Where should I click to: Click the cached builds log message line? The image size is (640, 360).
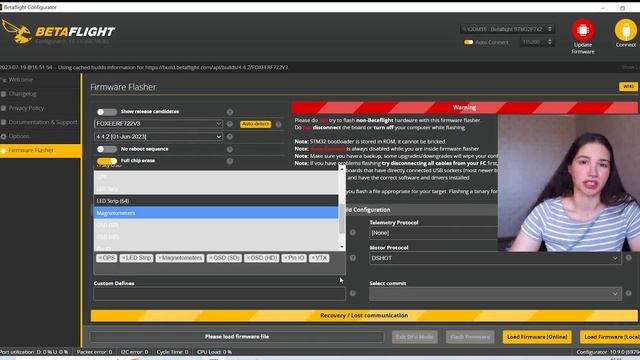pos(144,67)
